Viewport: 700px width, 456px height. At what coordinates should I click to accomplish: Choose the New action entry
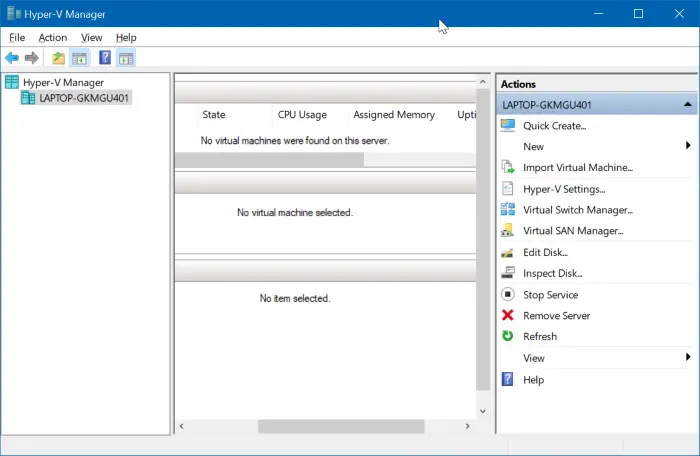tap(533, 146)
